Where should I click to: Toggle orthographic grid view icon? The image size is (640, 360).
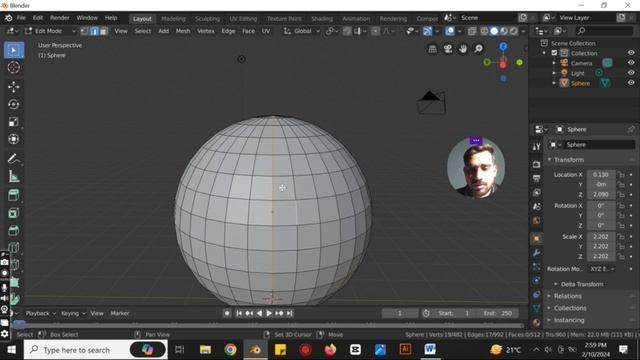click(x=433, y=49)
